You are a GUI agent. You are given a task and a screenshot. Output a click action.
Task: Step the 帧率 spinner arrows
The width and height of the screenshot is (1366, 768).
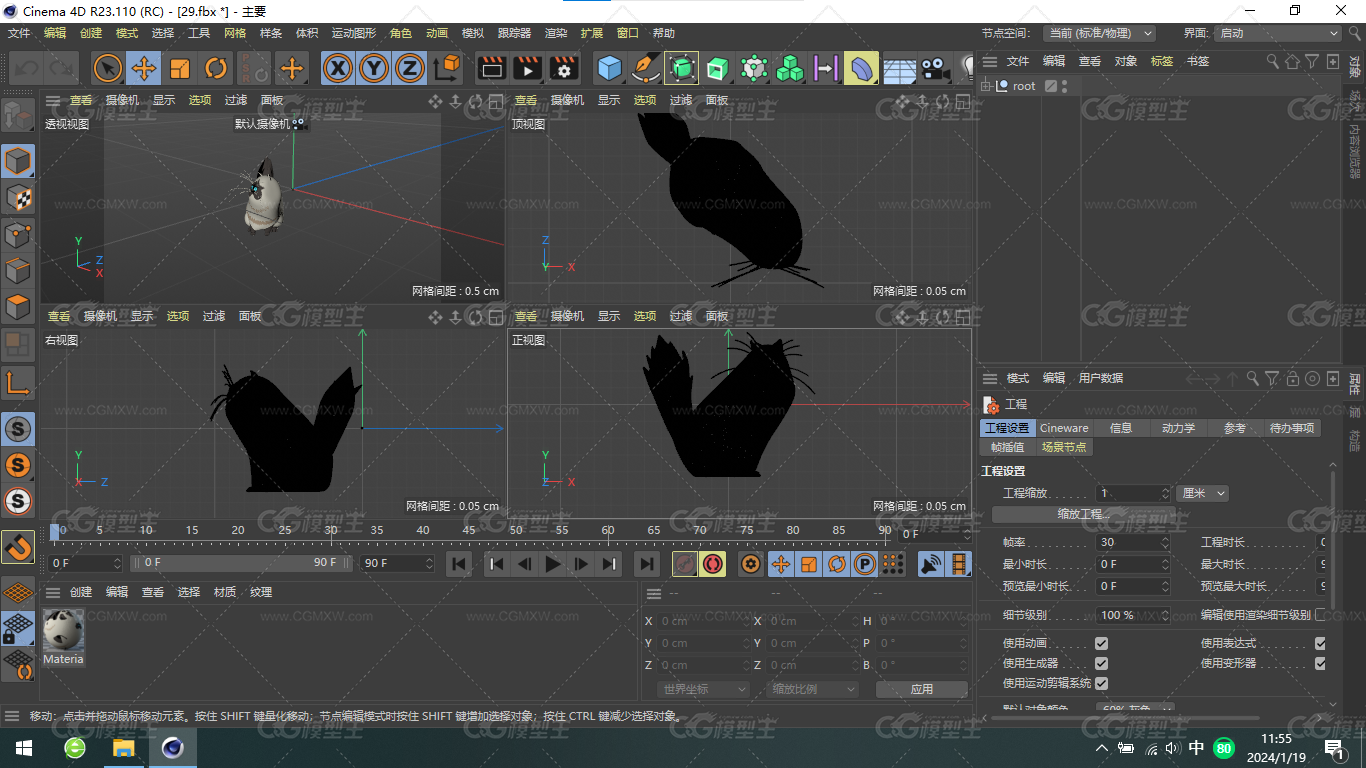[1165, 542]
